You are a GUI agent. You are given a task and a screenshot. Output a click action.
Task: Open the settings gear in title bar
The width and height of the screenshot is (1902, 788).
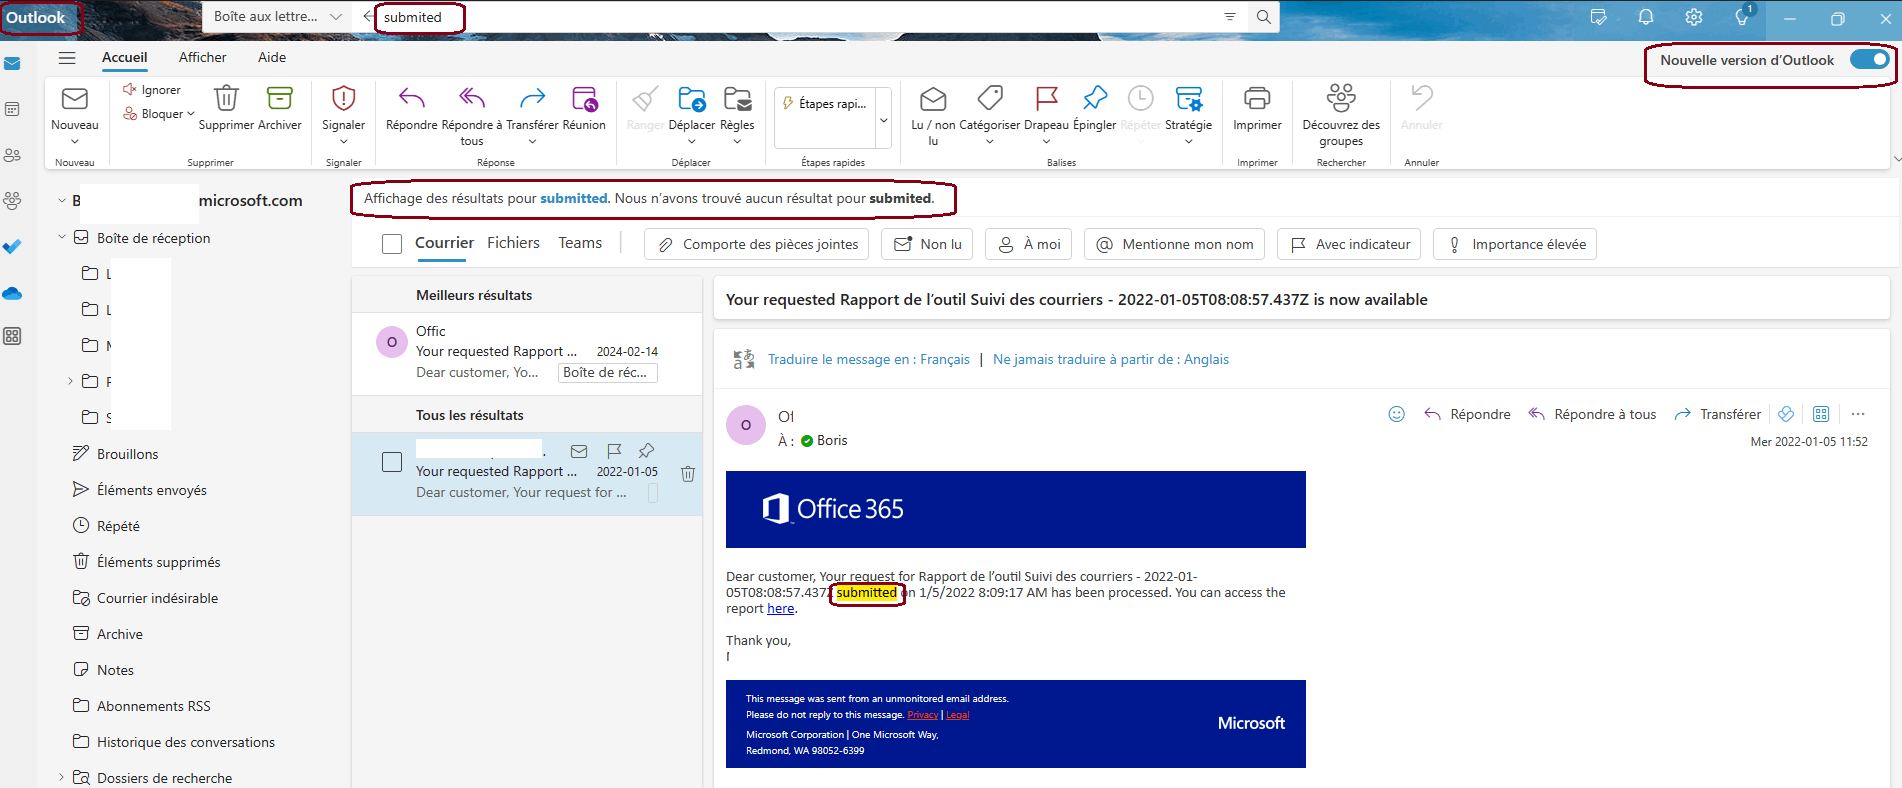pos(1694,17)
